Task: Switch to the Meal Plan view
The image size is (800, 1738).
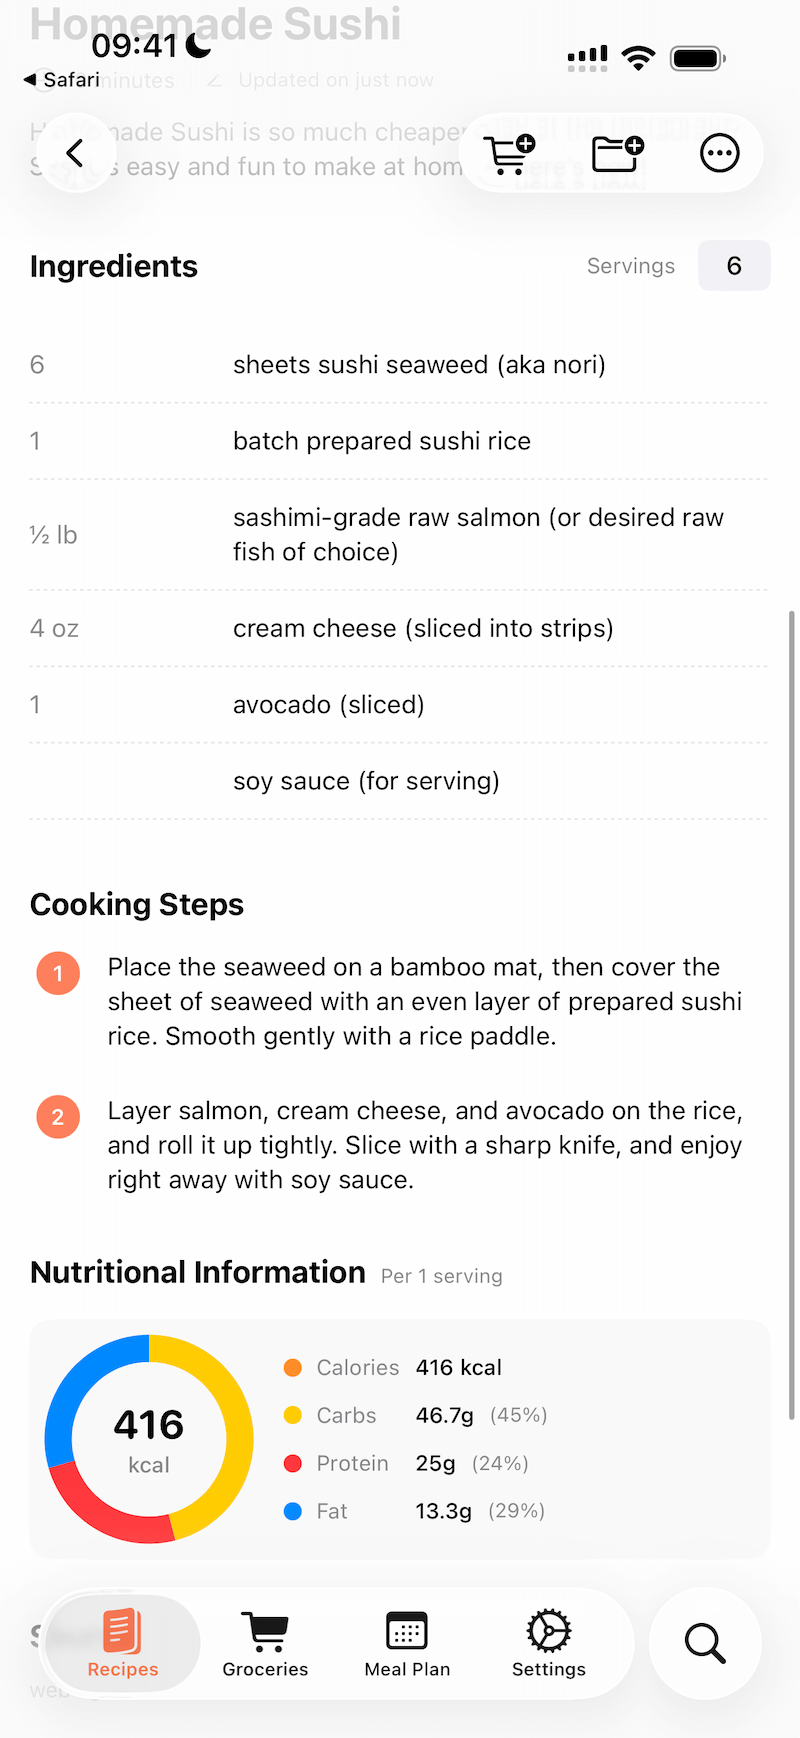Action: tap(407, 1643)
